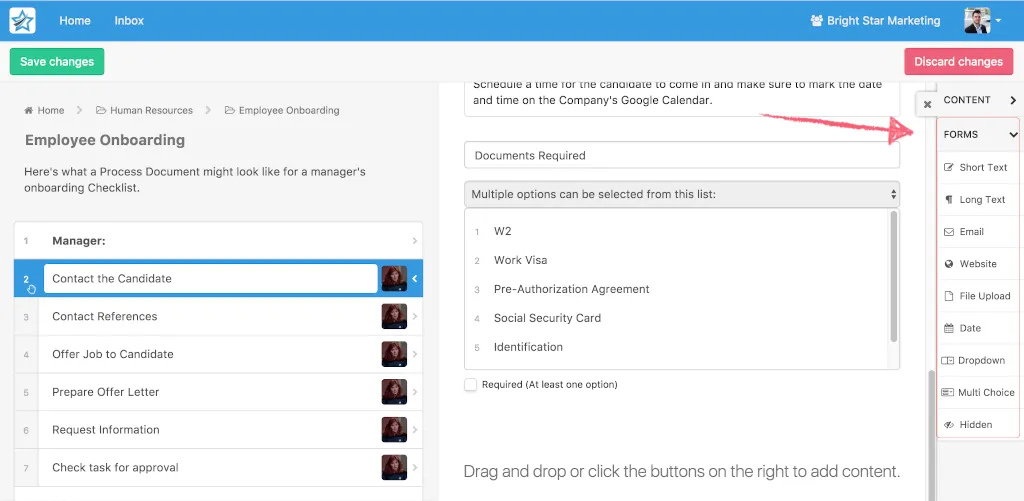1024x501 pixels.
Task: Open the user profile avatar menu
Action: (x=982, y=20)
